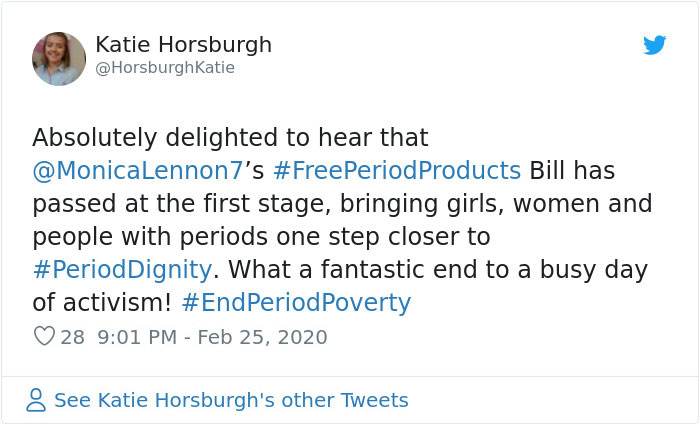This screenshot has width=700, height=426.
Task: Click the text 'Absolutely delighted to hear that'
Action: [x=230, y=137]
